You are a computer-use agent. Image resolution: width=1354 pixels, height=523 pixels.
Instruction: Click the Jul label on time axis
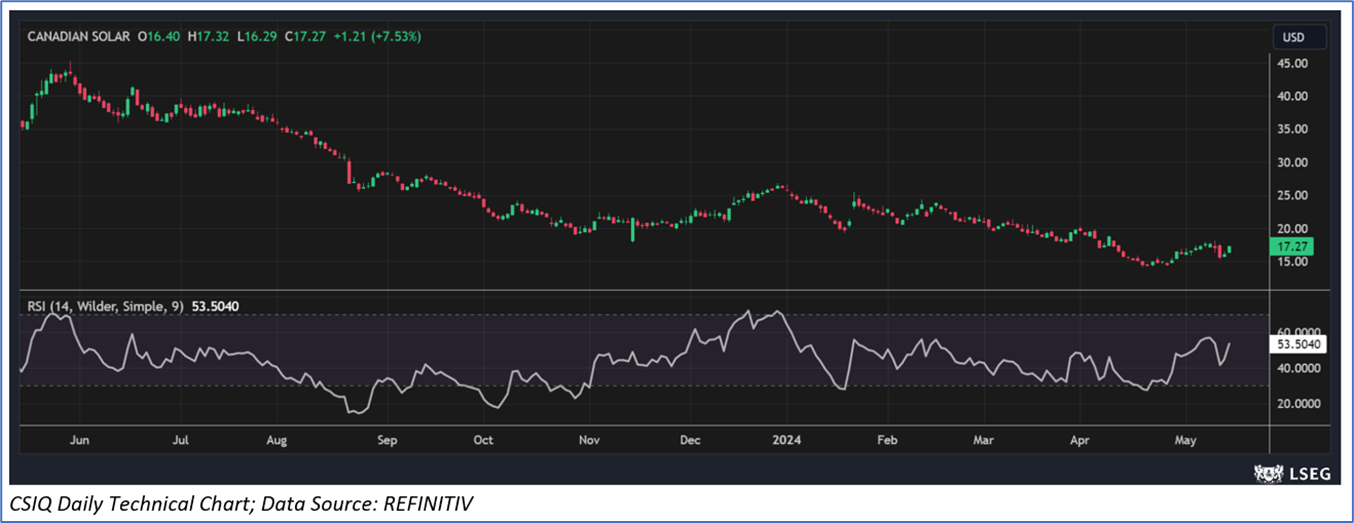click(x=180, y=439)
